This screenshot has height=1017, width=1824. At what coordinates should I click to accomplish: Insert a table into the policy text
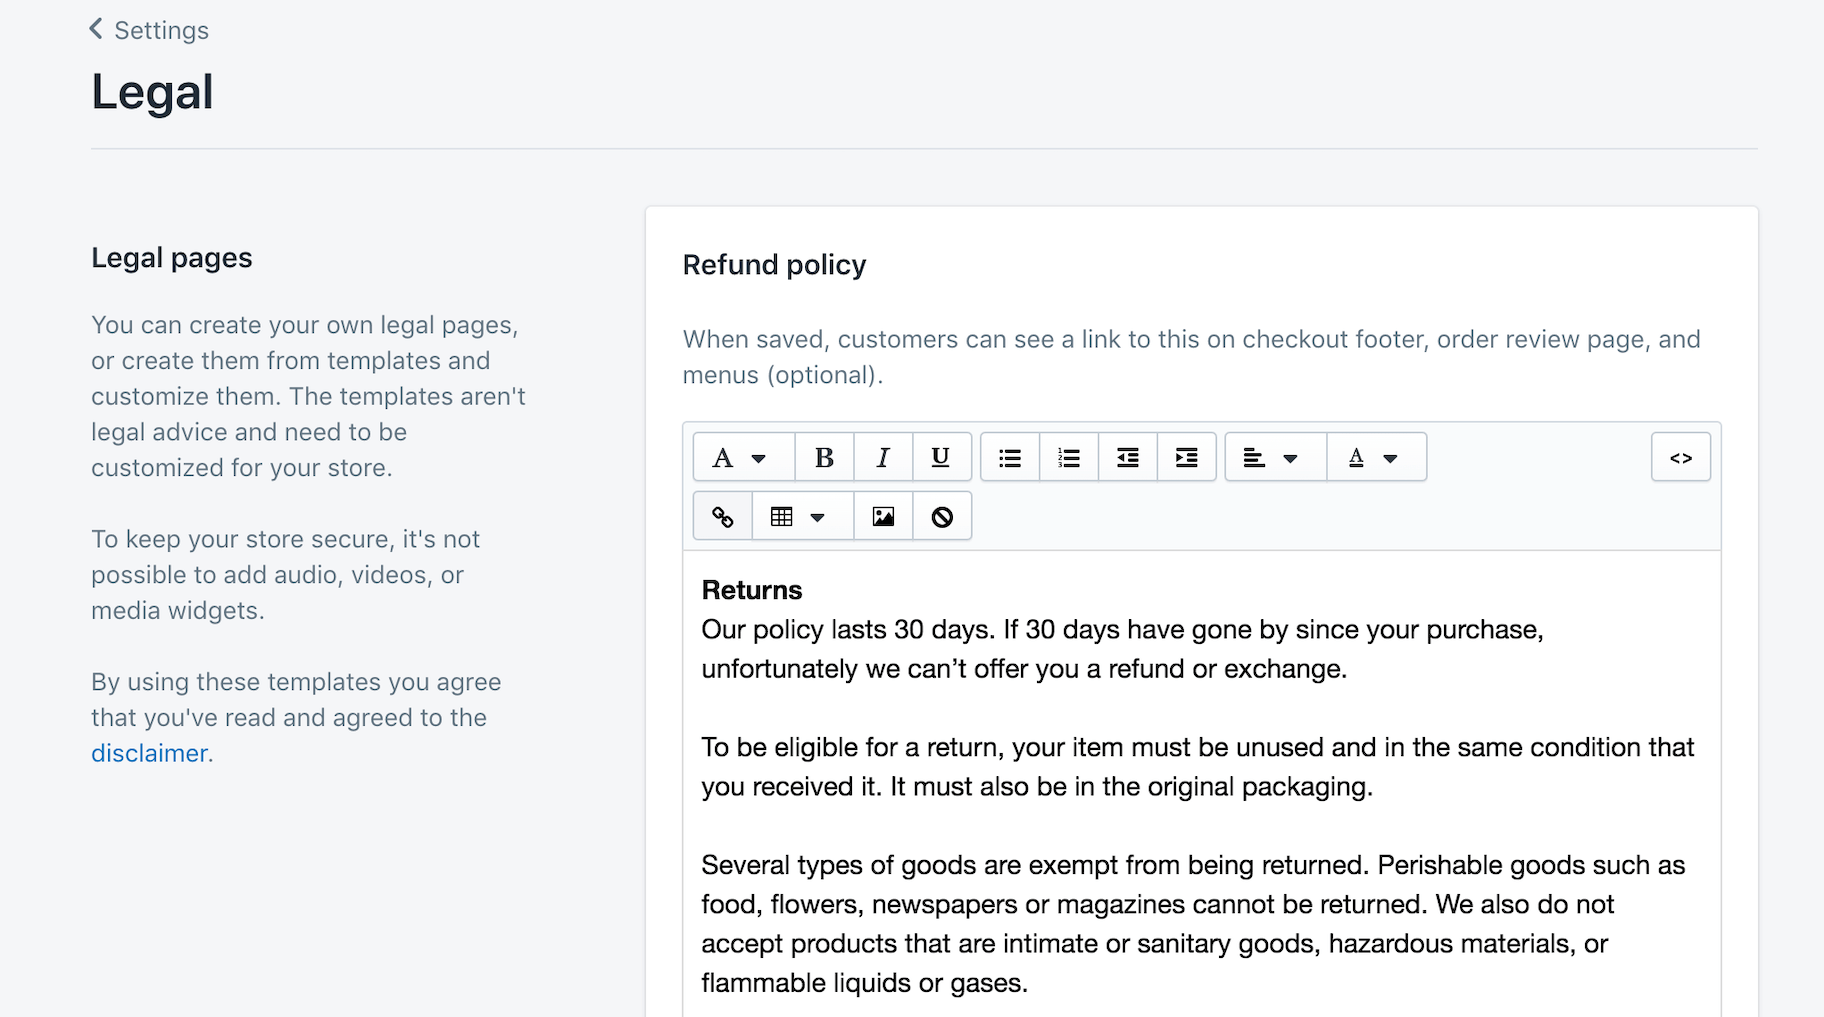780,516
